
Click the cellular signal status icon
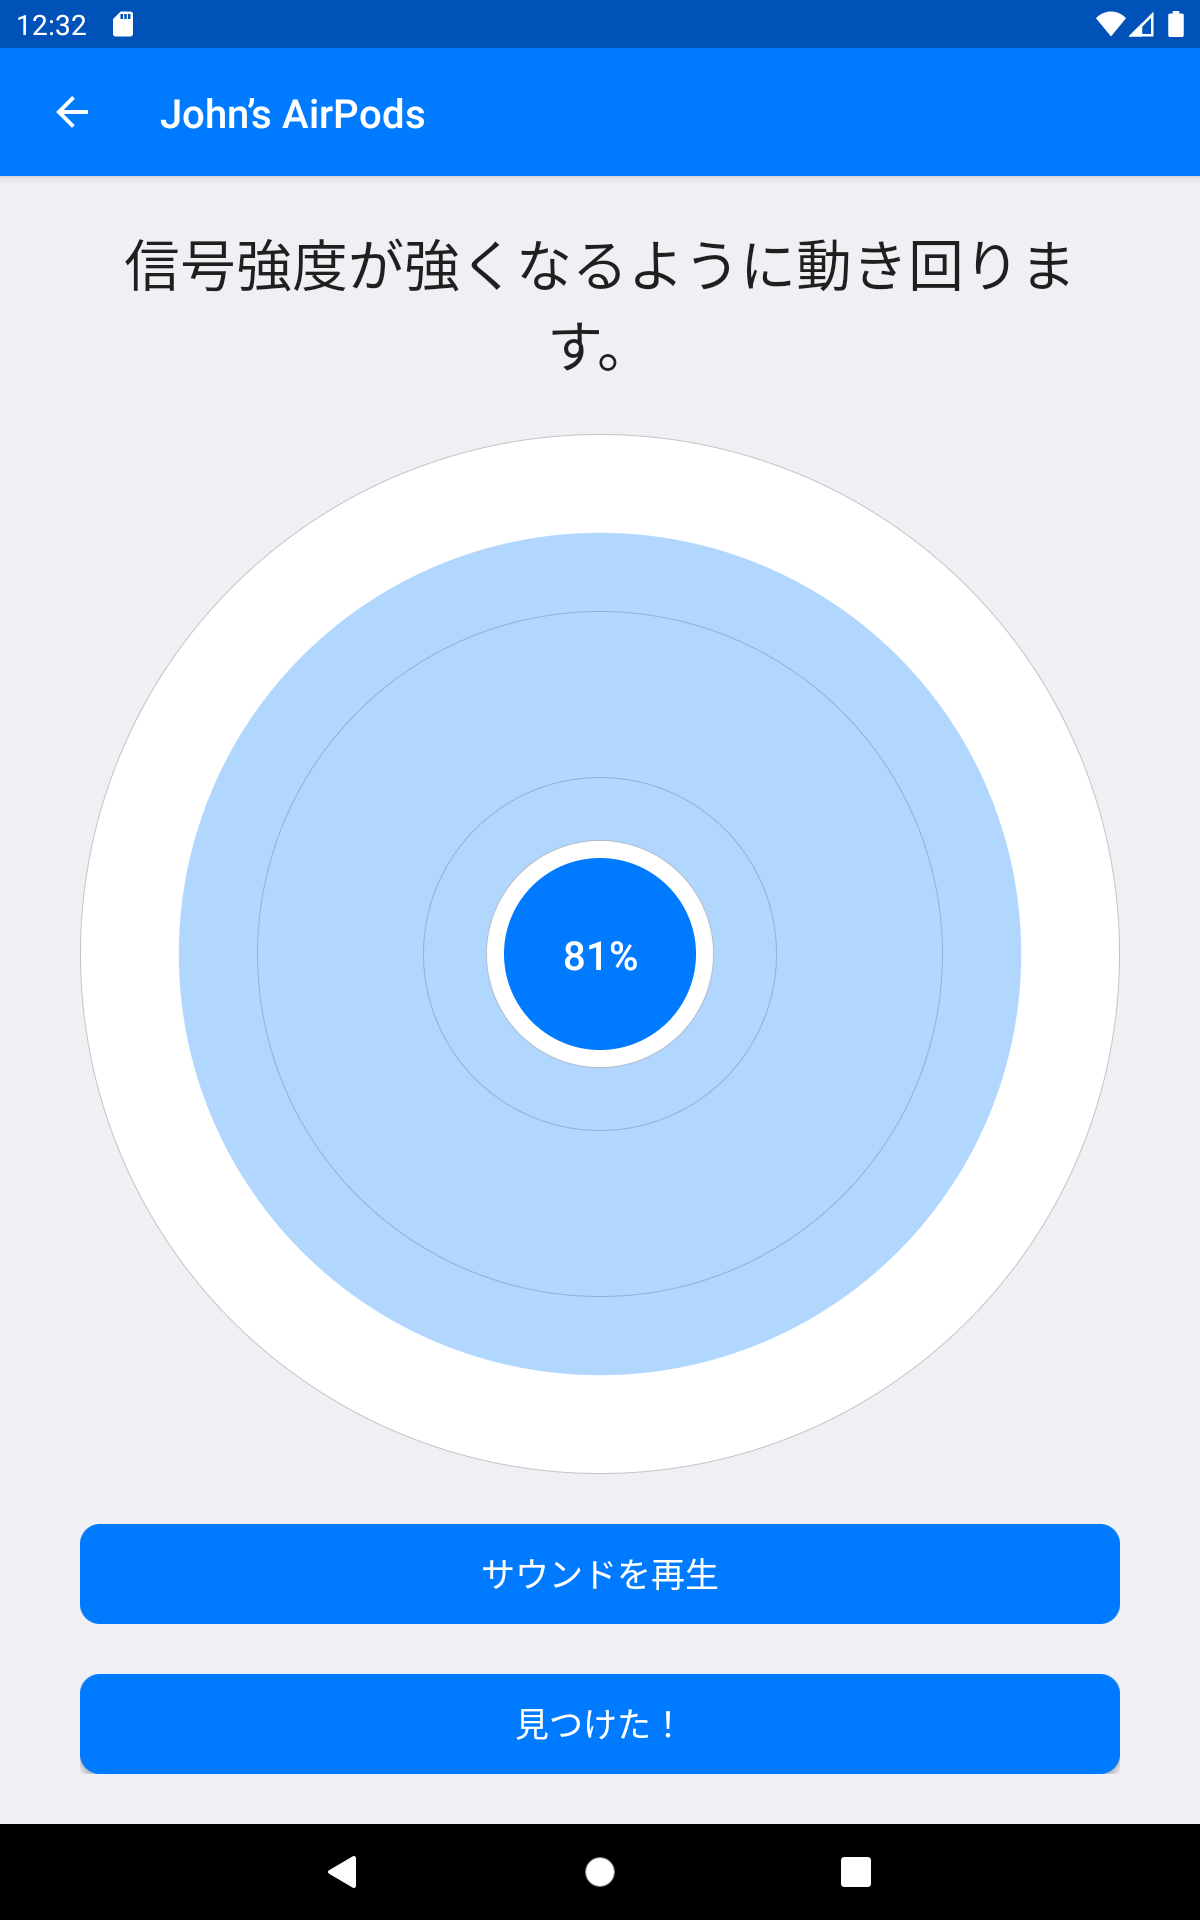[1142, 24]
